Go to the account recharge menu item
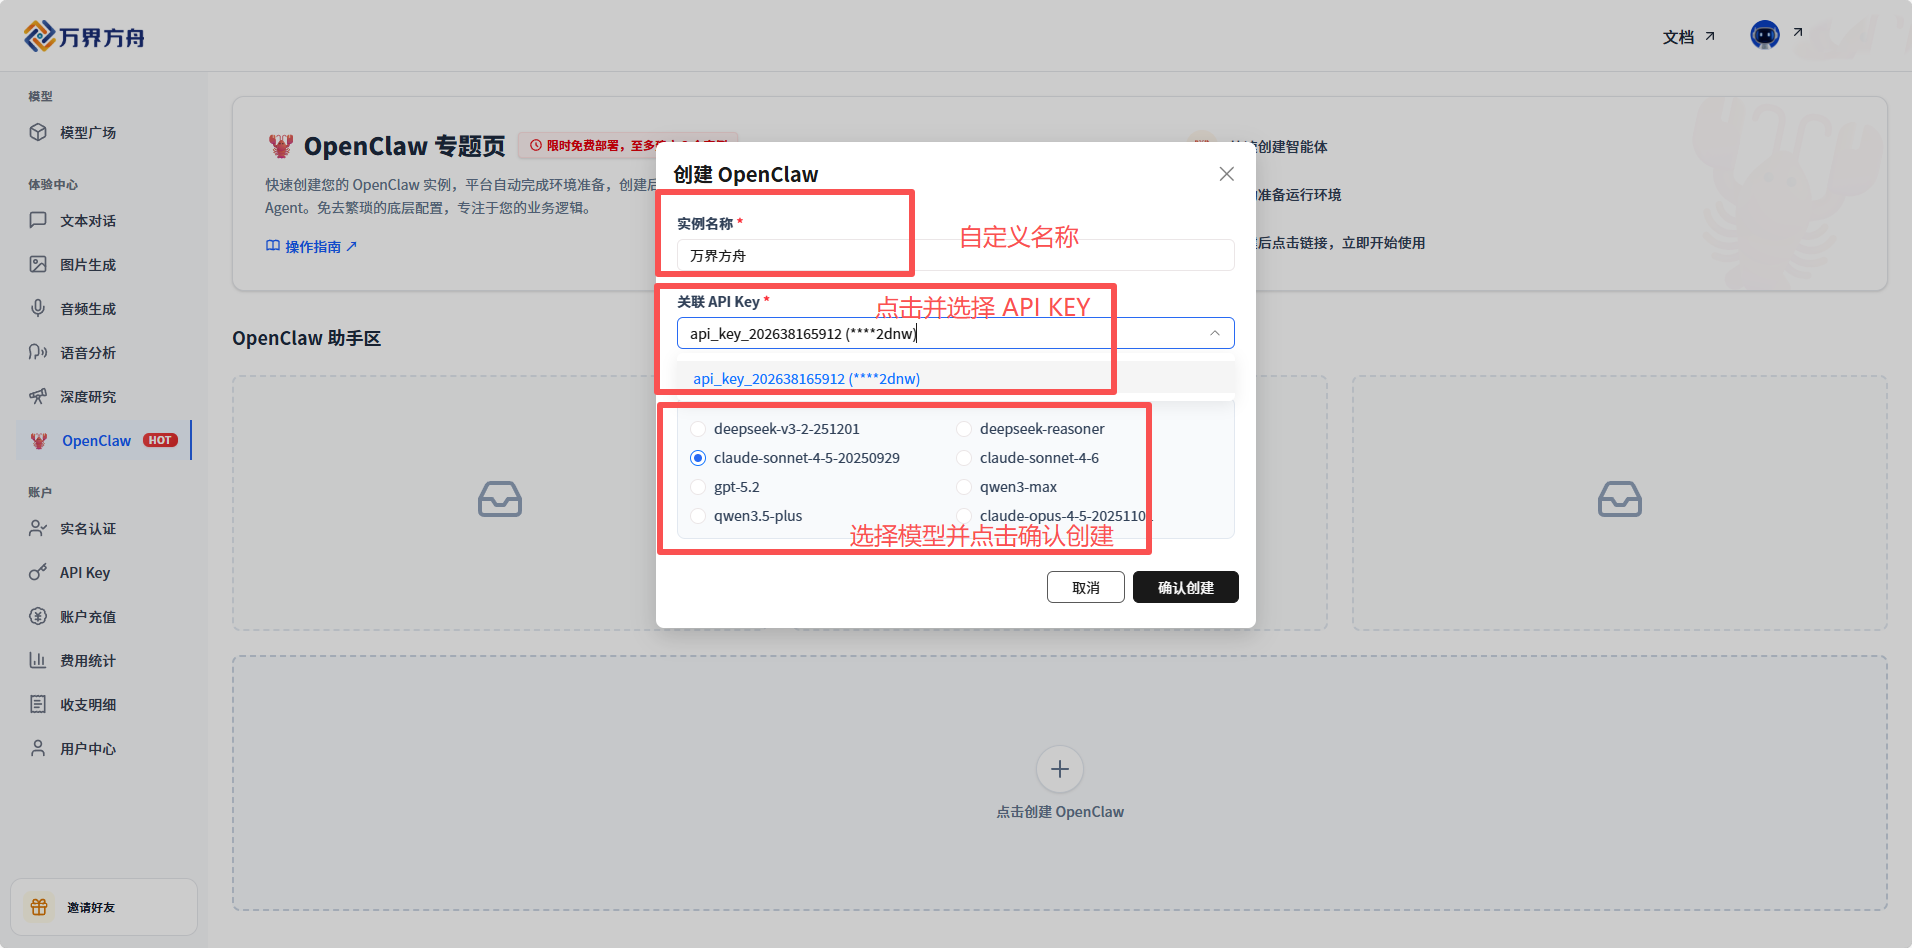1912x948 pixels. coord(88,616)
